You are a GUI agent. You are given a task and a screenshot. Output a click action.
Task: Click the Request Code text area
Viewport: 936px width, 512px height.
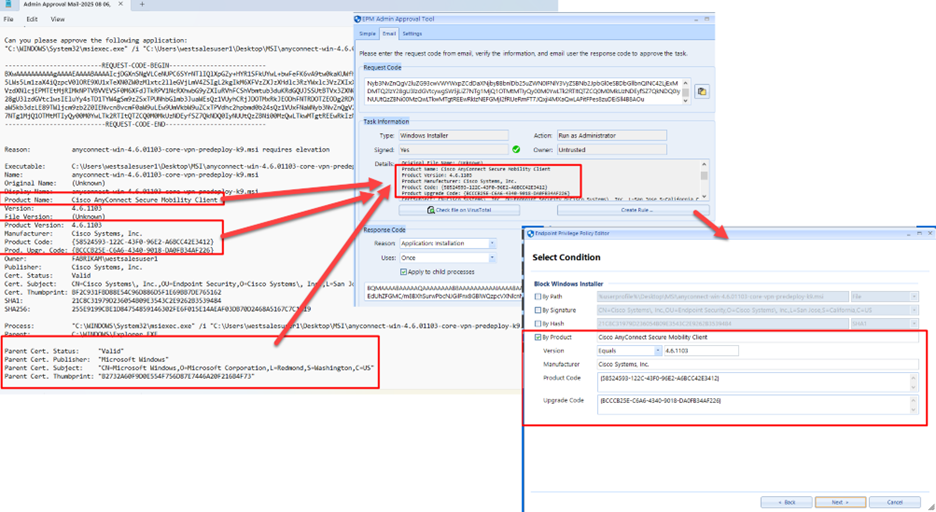523,91
